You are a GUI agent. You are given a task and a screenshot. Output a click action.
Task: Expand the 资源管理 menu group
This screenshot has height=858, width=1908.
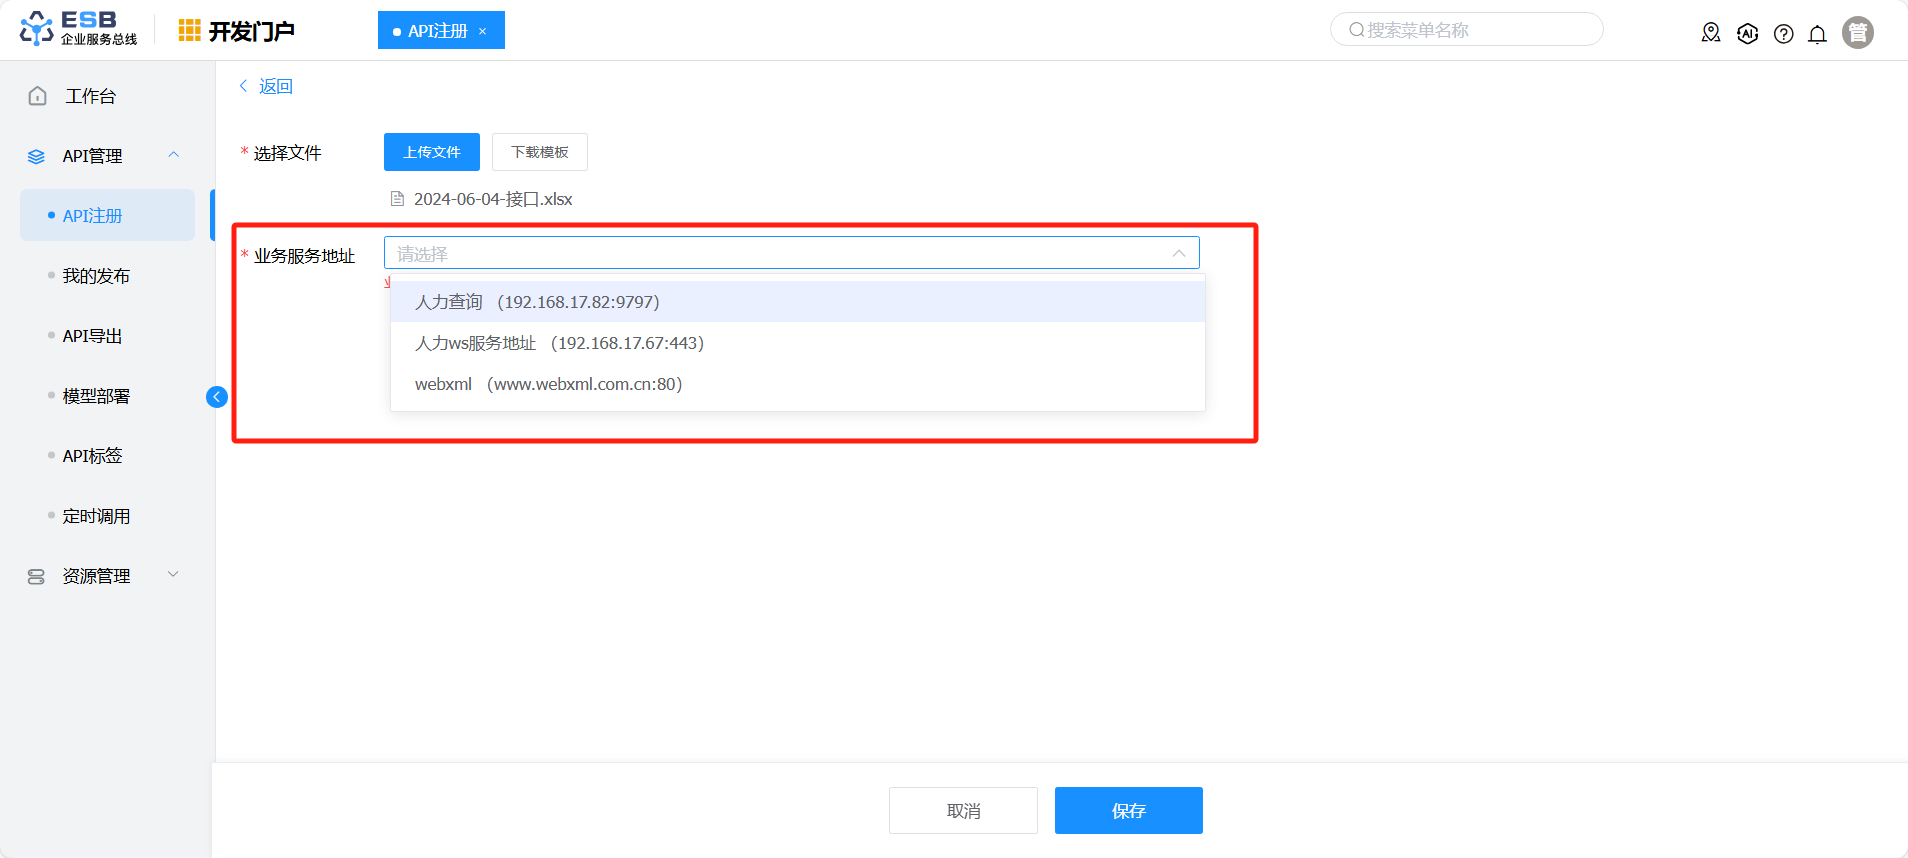coord(173,575)
